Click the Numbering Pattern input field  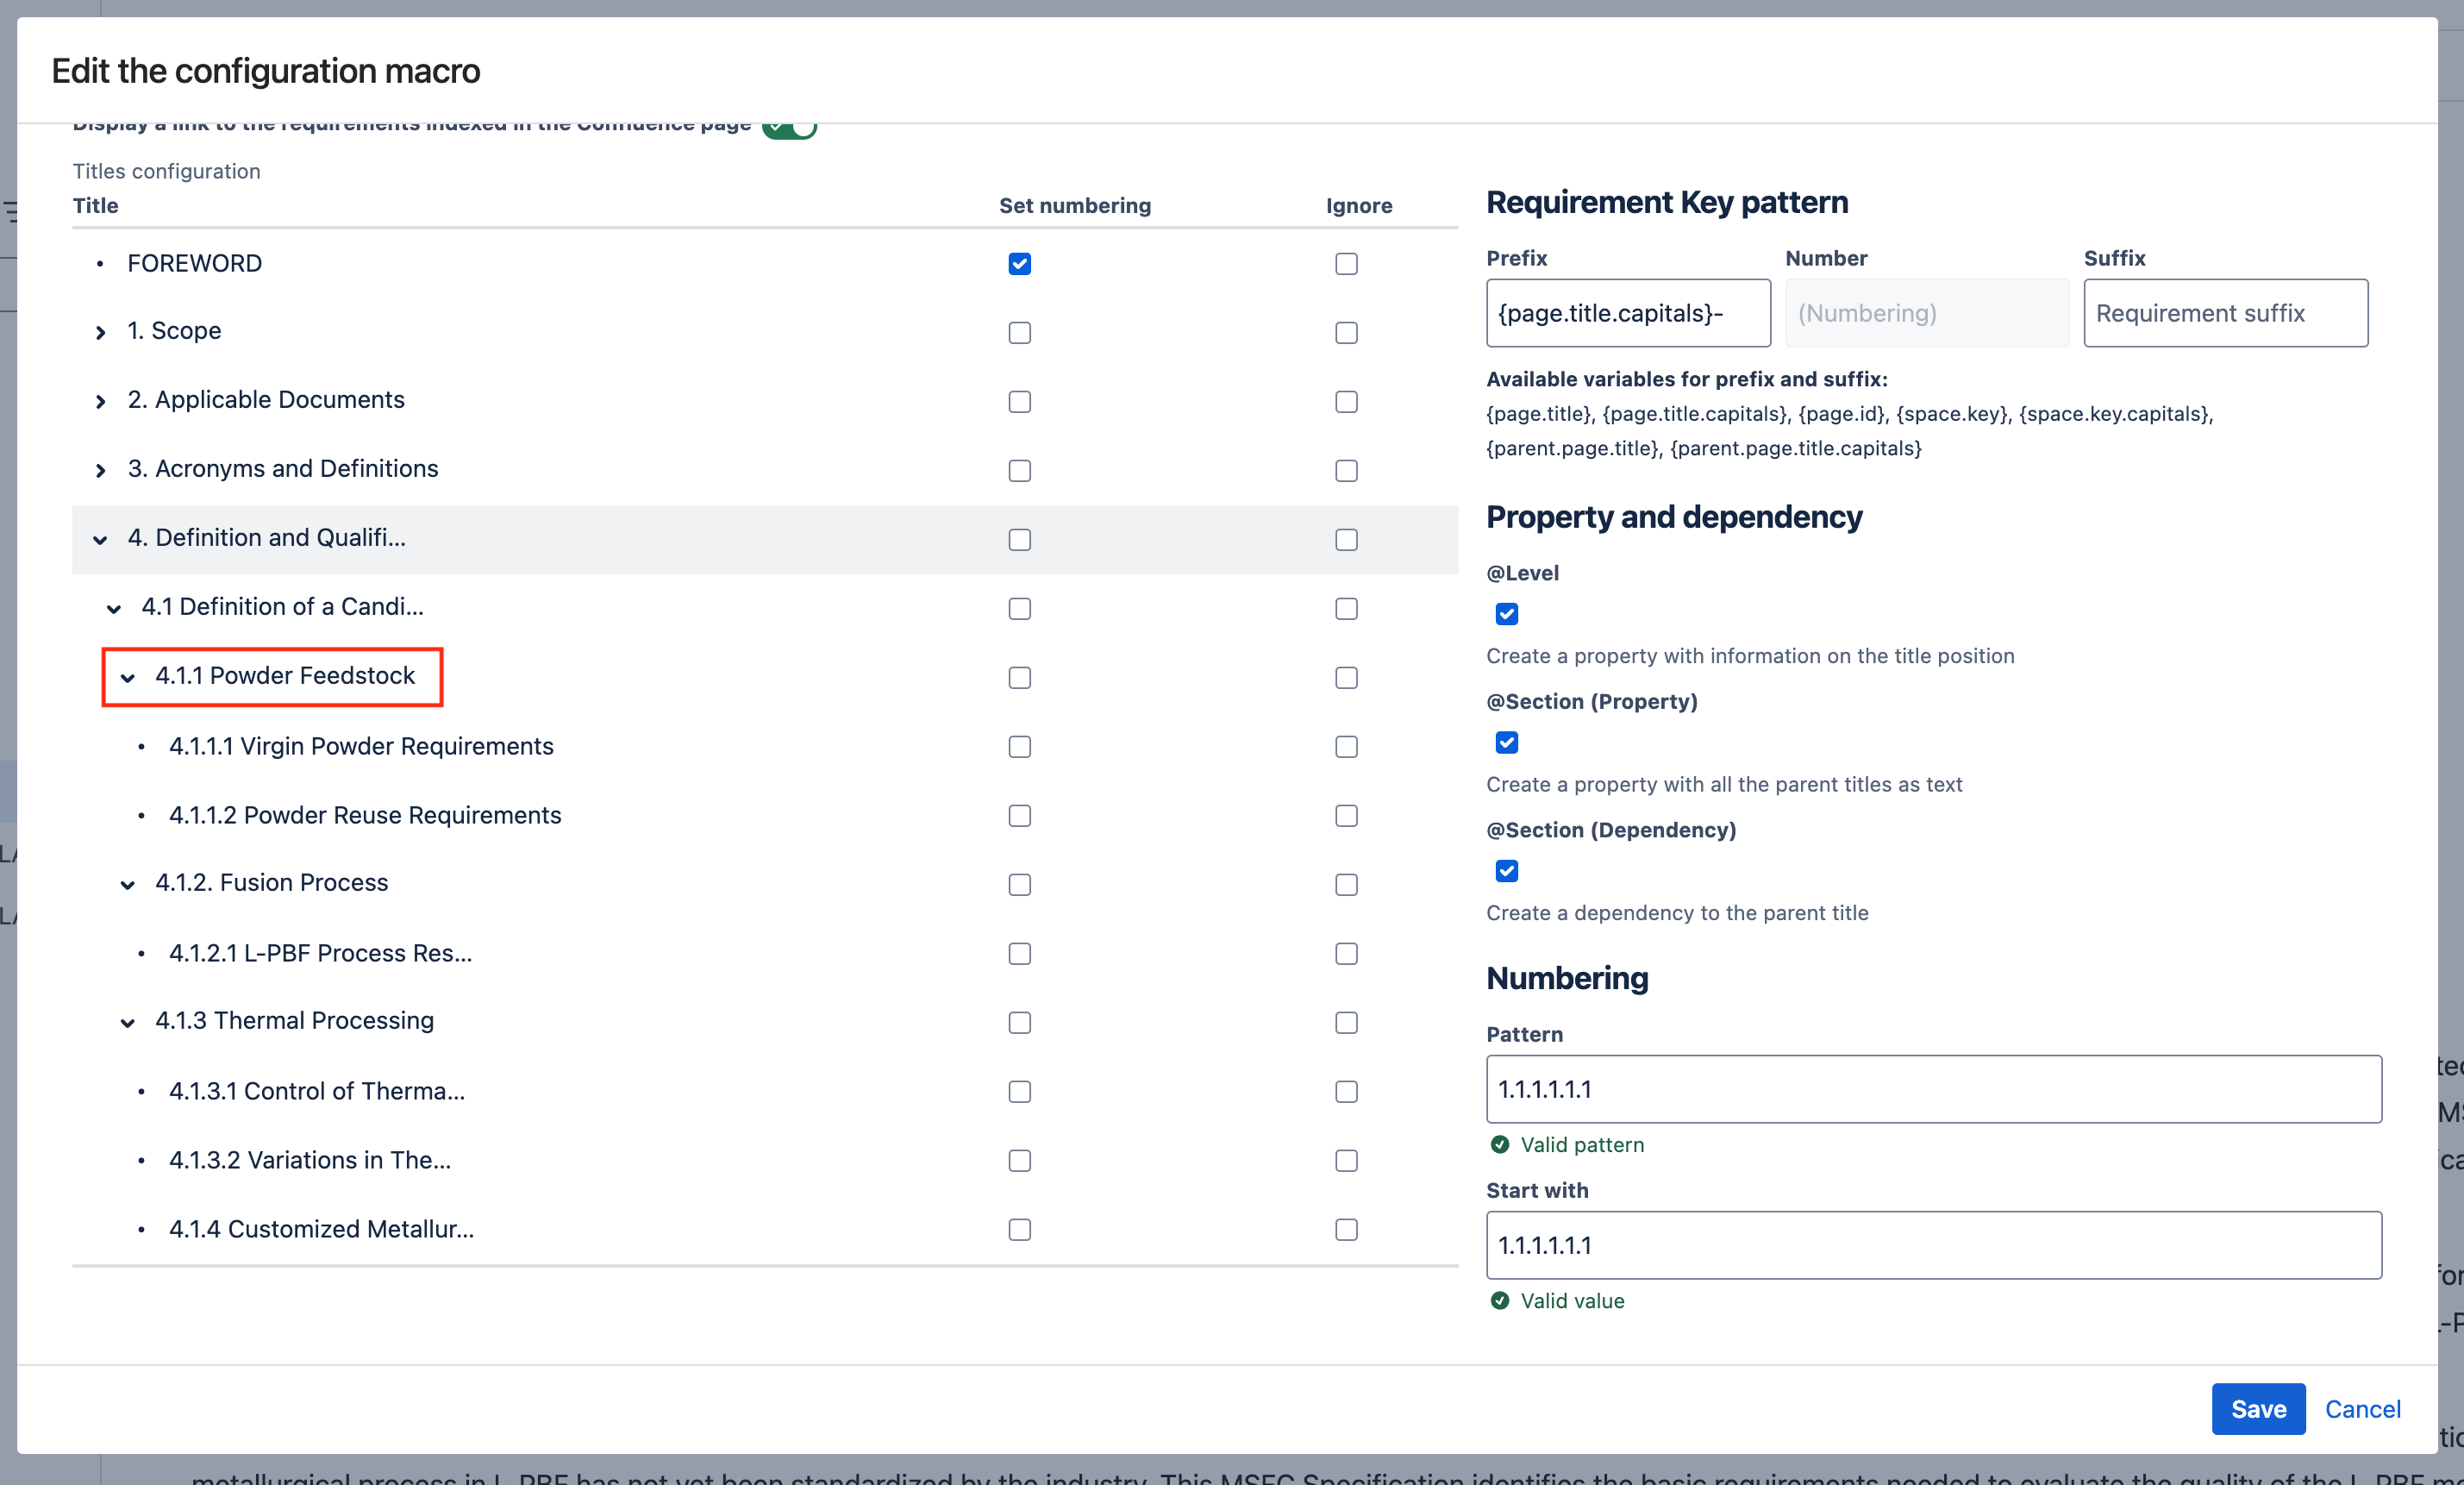pyautogui.click(x=1932, y=1088)
